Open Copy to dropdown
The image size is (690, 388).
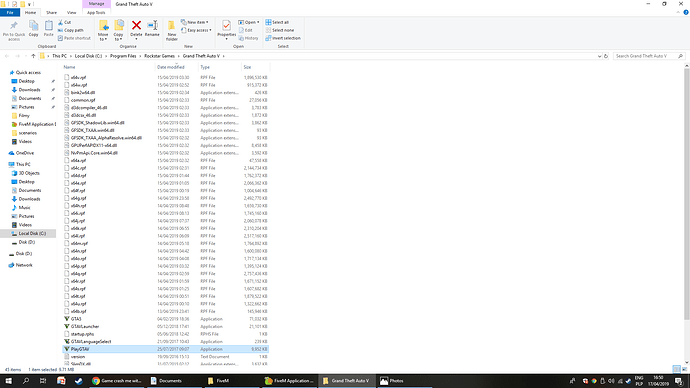click(x=118, y=31)
